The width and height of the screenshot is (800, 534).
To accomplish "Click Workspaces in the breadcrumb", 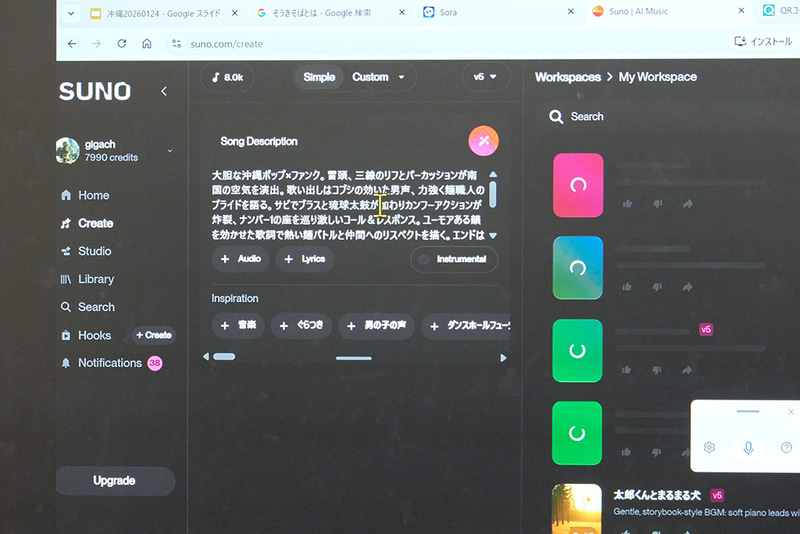I will pos(568,77).
